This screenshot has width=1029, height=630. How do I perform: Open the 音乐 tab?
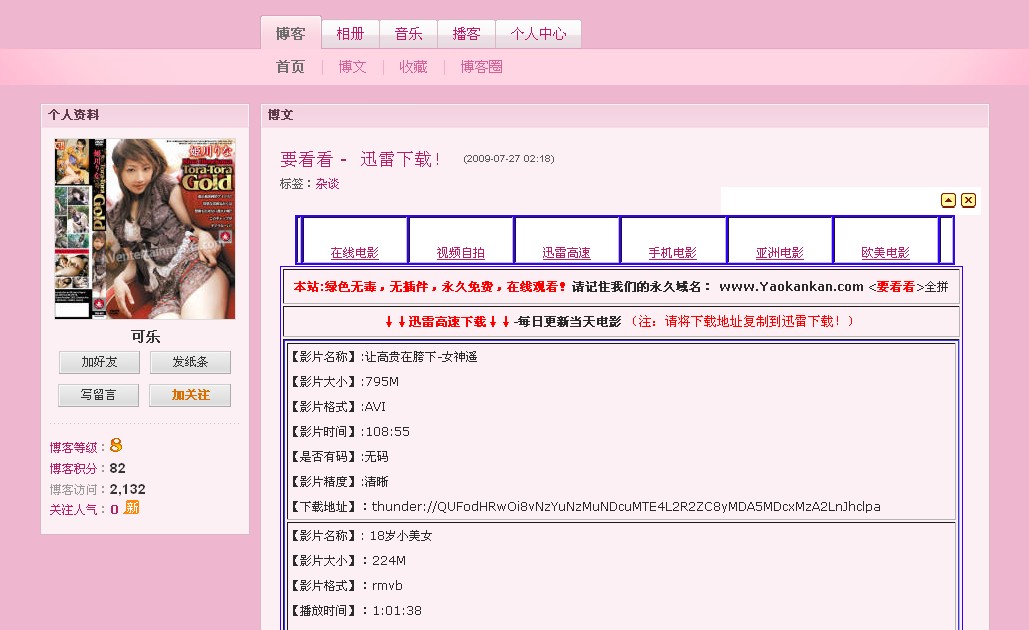tap(408, 33)
